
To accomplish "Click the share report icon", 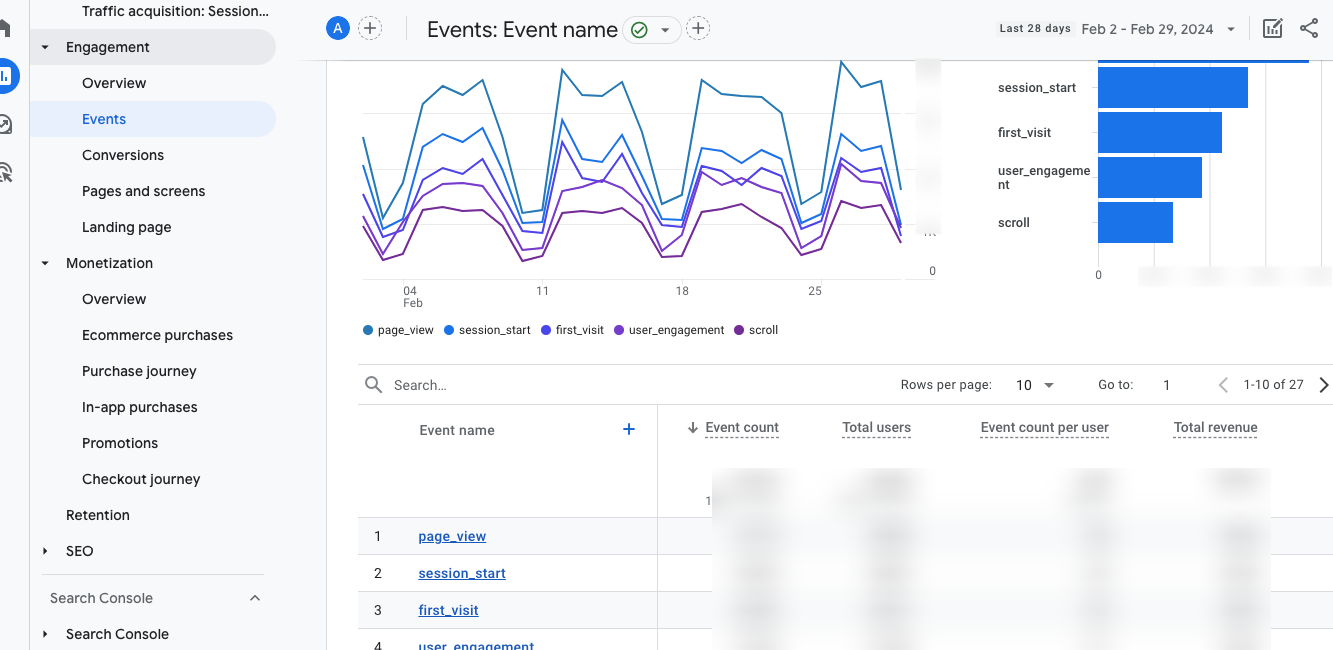I will (x=1309, y=28).
